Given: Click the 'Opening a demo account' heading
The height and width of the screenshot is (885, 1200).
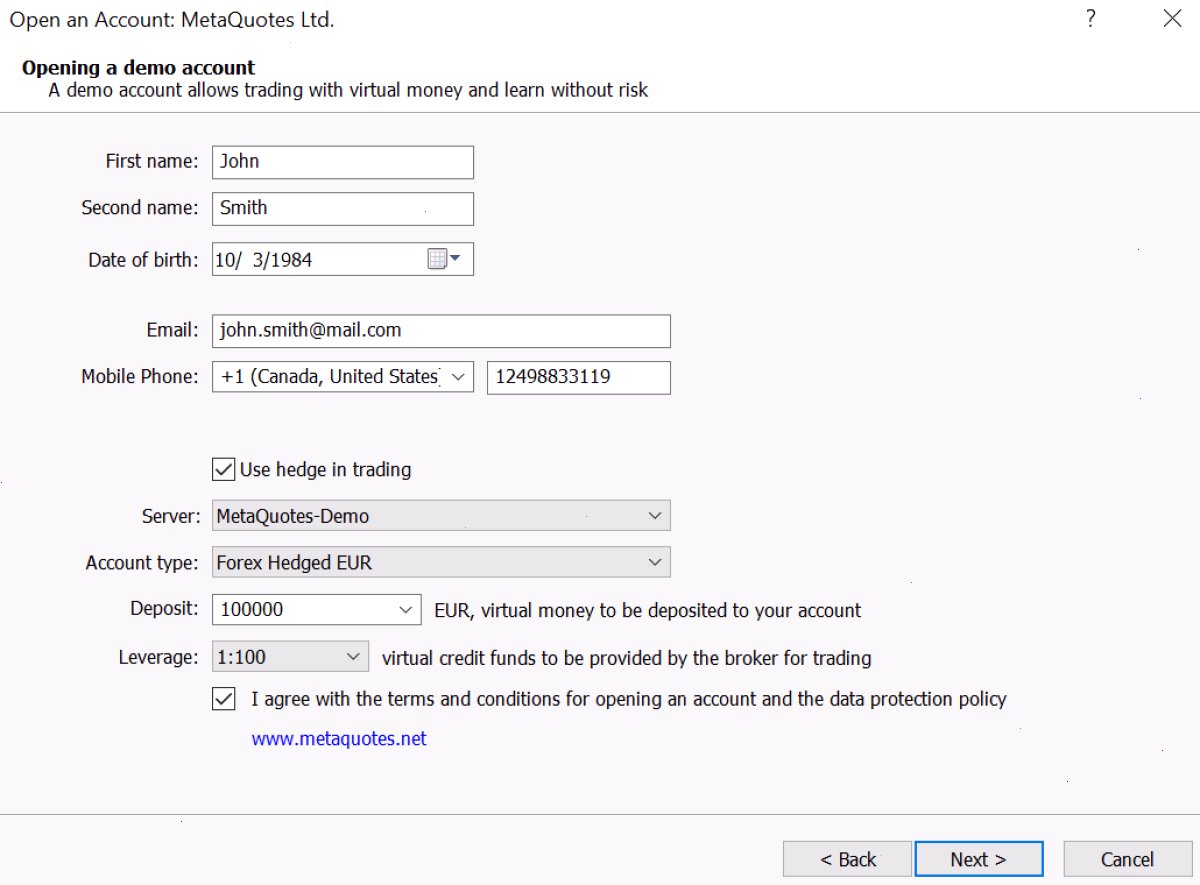Looking at the screenshot, I should click(x=138, y=68).
